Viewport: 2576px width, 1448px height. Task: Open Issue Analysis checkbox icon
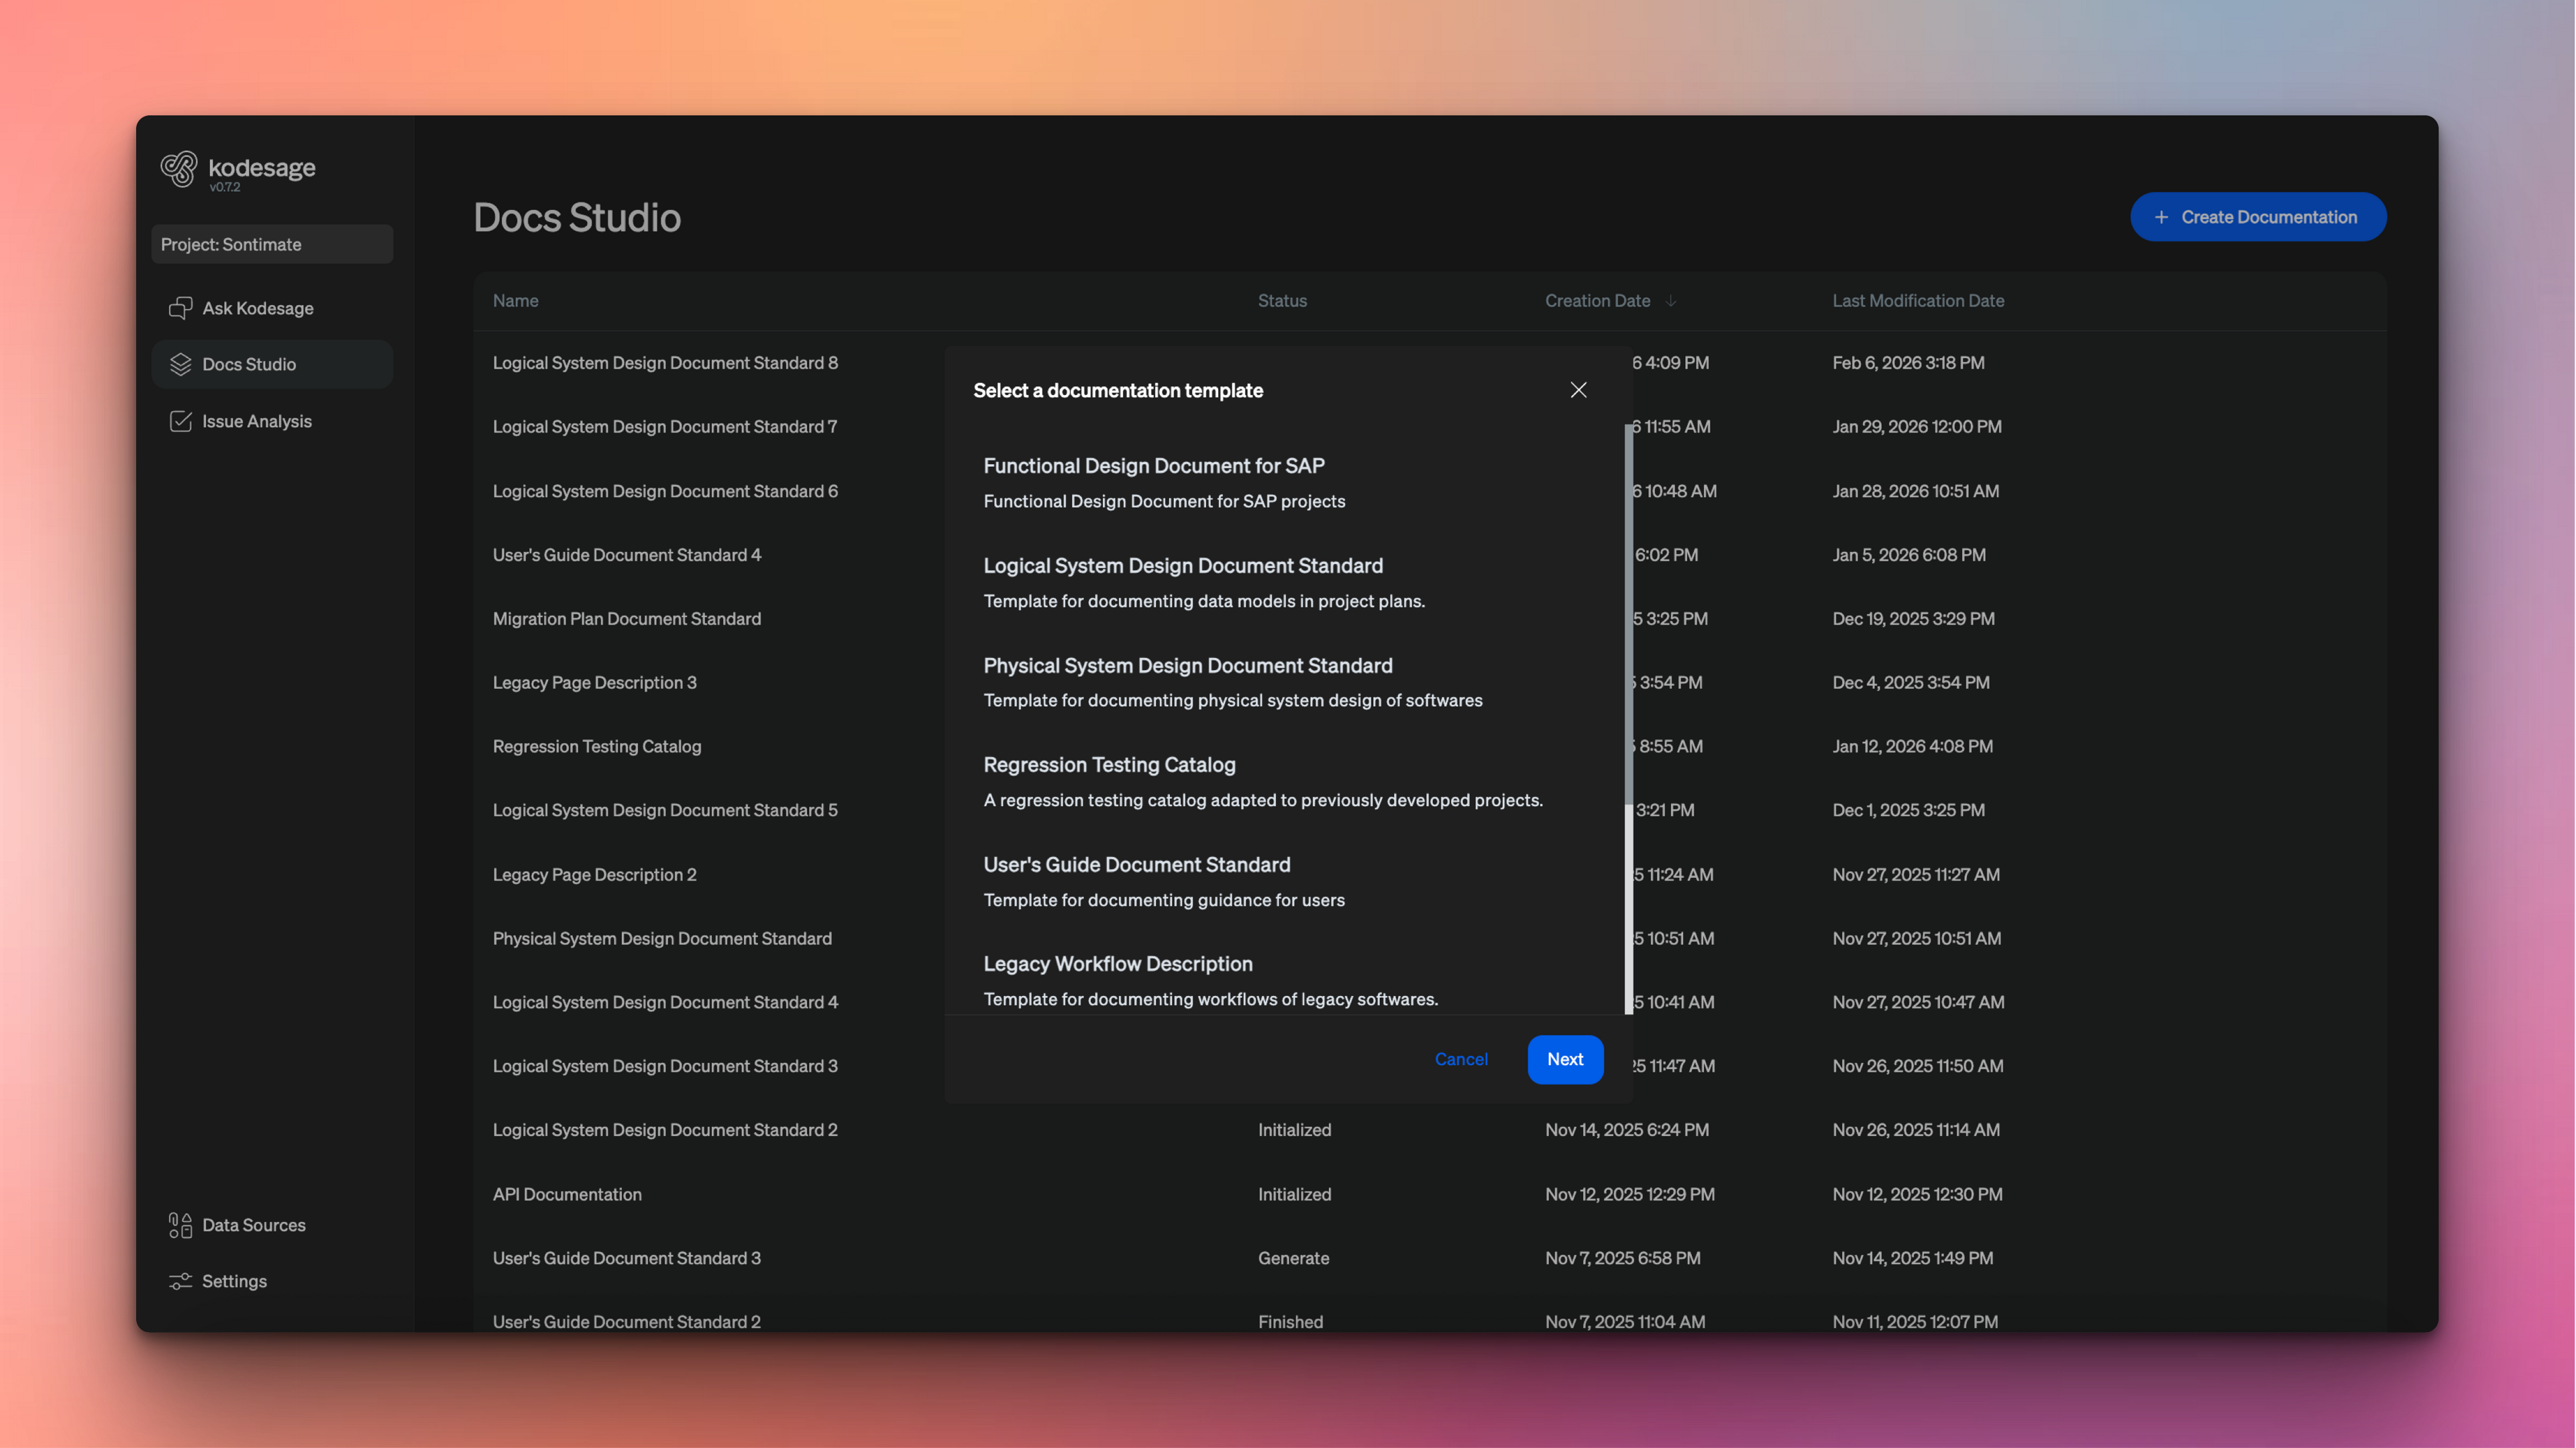coord(180,421)
